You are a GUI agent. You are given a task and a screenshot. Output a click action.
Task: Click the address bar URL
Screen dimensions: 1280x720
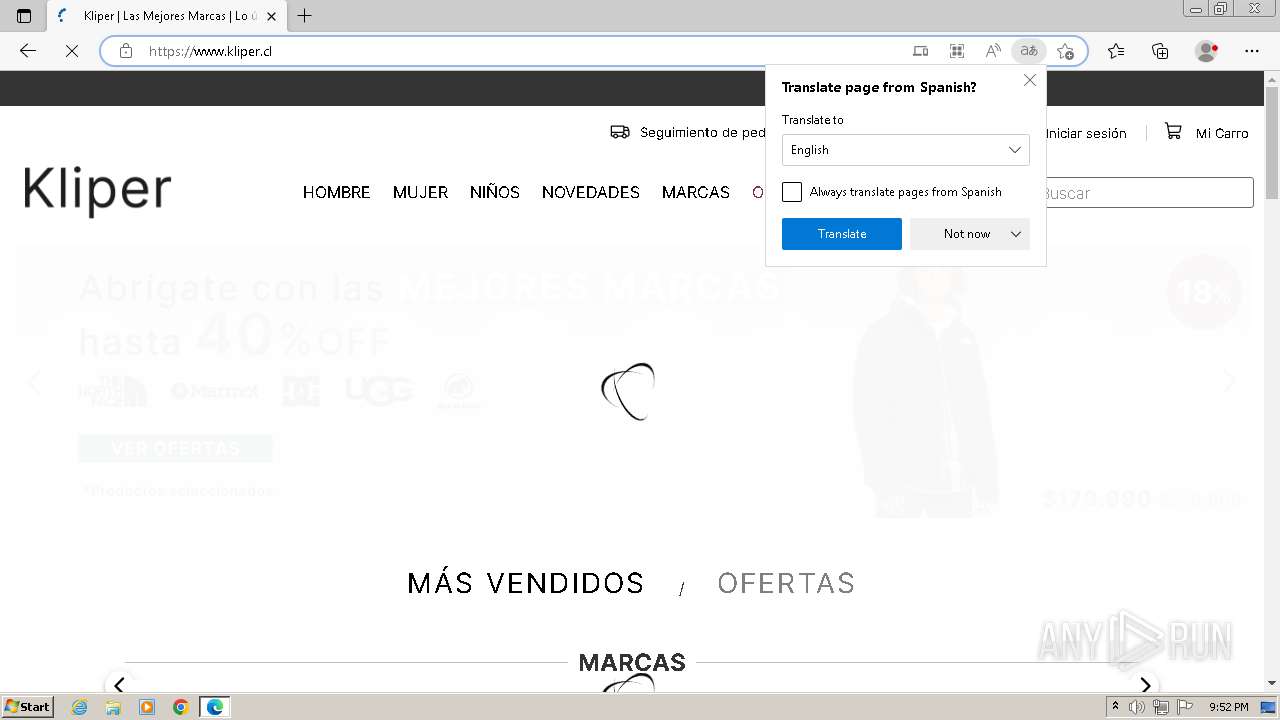tap(210, 51)
